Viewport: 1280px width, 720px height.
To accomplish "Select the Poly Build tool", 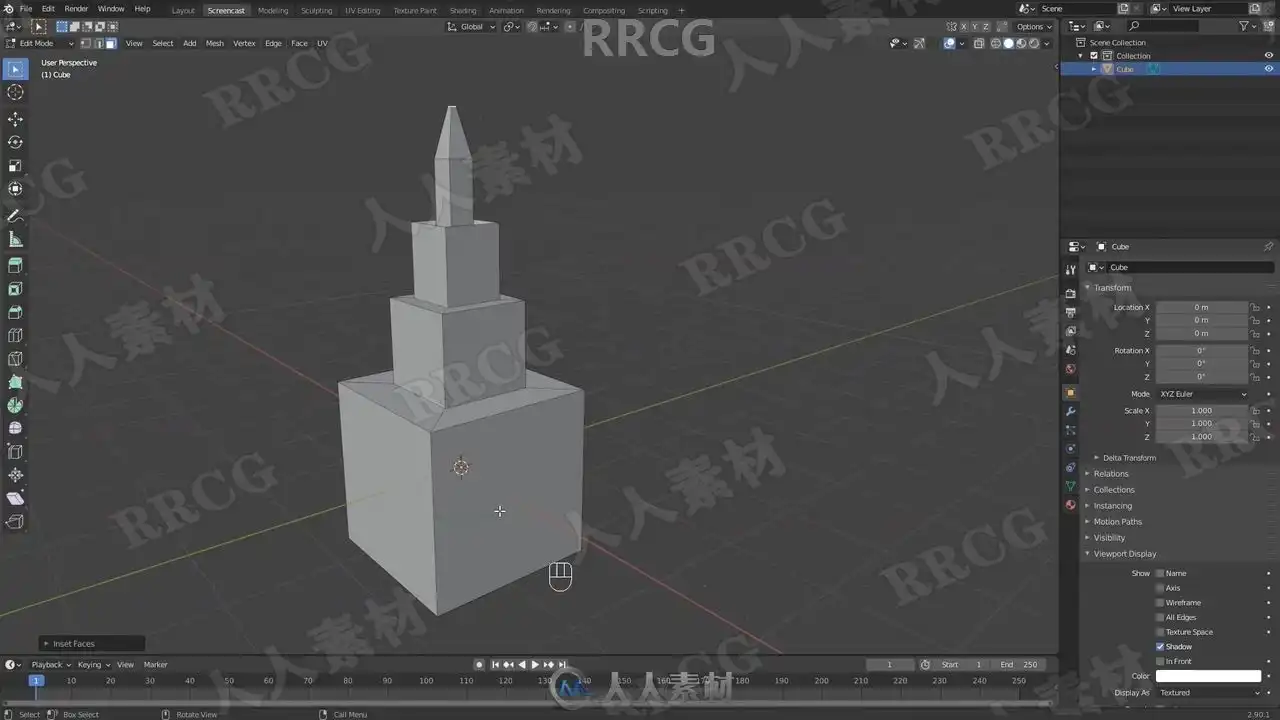I will tap(15, 382).
